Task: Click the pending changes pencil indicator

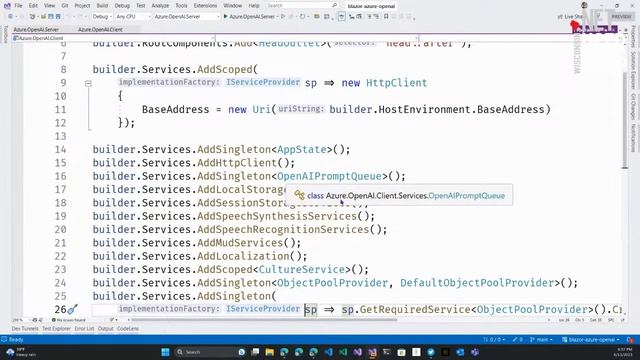Action: (518, 340)
